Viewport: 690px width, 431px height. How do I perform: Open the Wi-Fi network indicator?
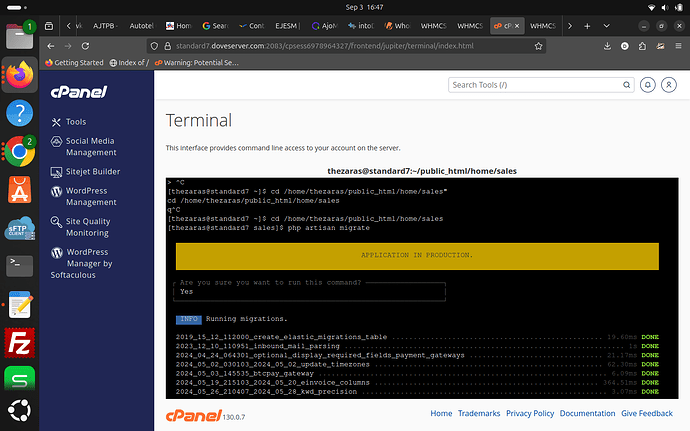point(651,7)
